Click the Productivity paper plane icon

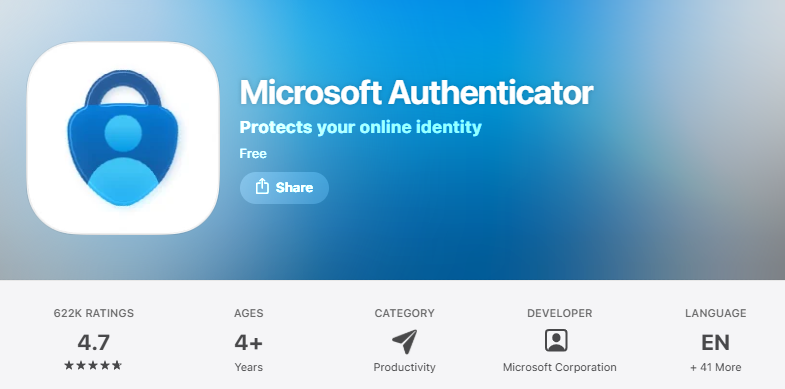404,341
